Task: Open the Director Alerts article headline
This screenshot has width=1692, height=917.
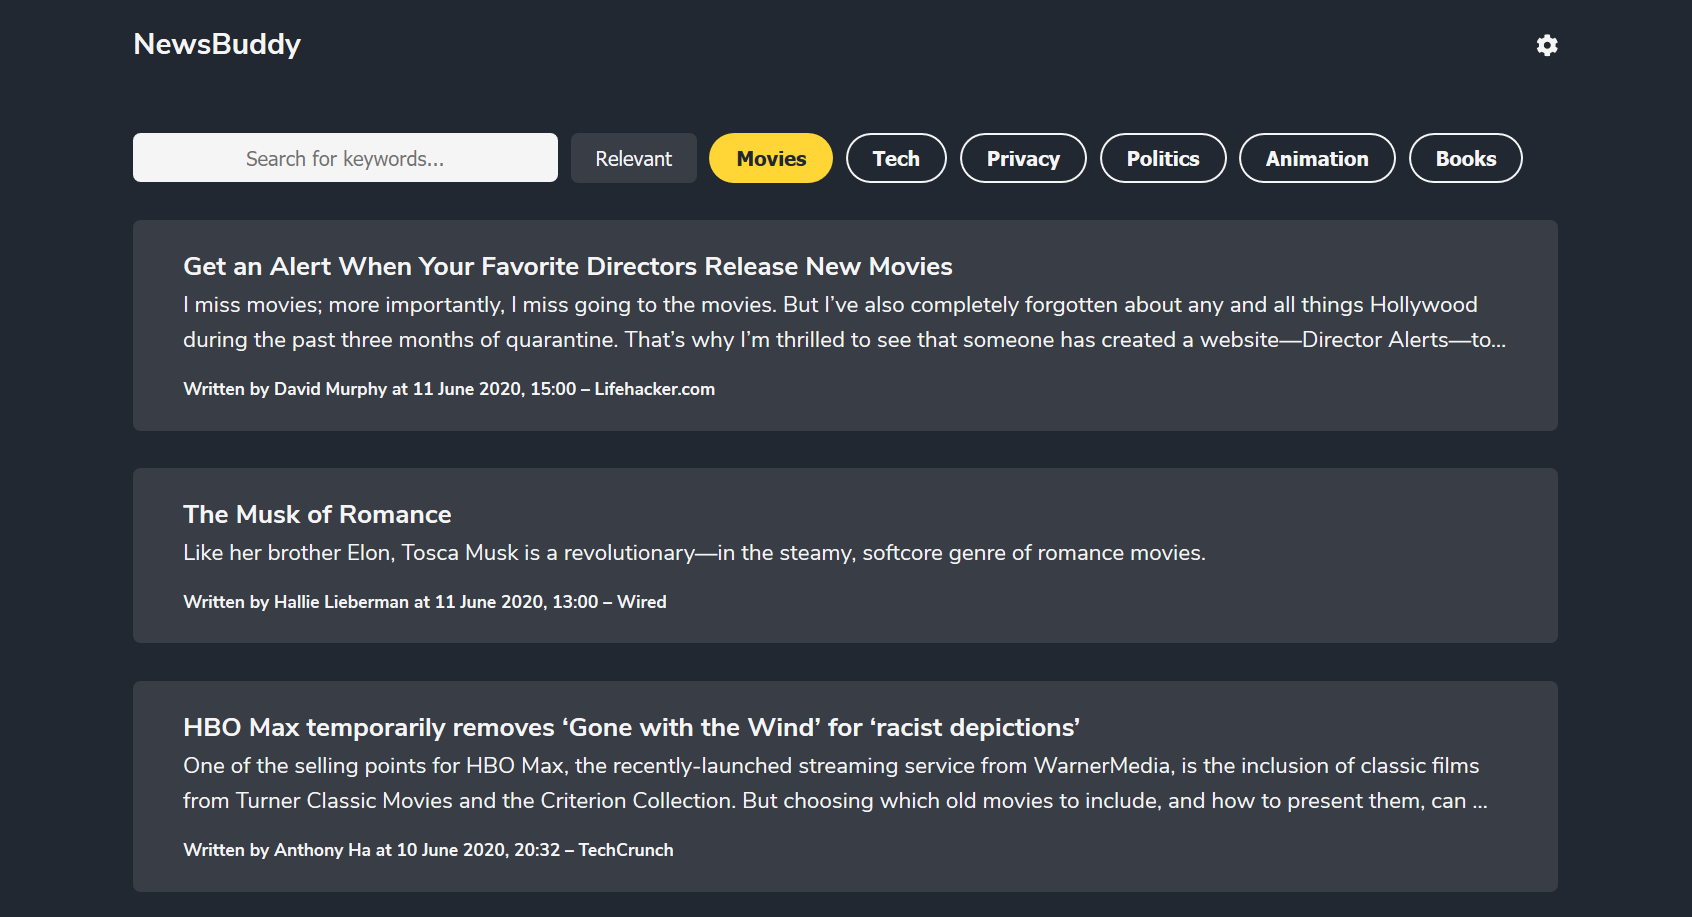Action: point(567,266)
